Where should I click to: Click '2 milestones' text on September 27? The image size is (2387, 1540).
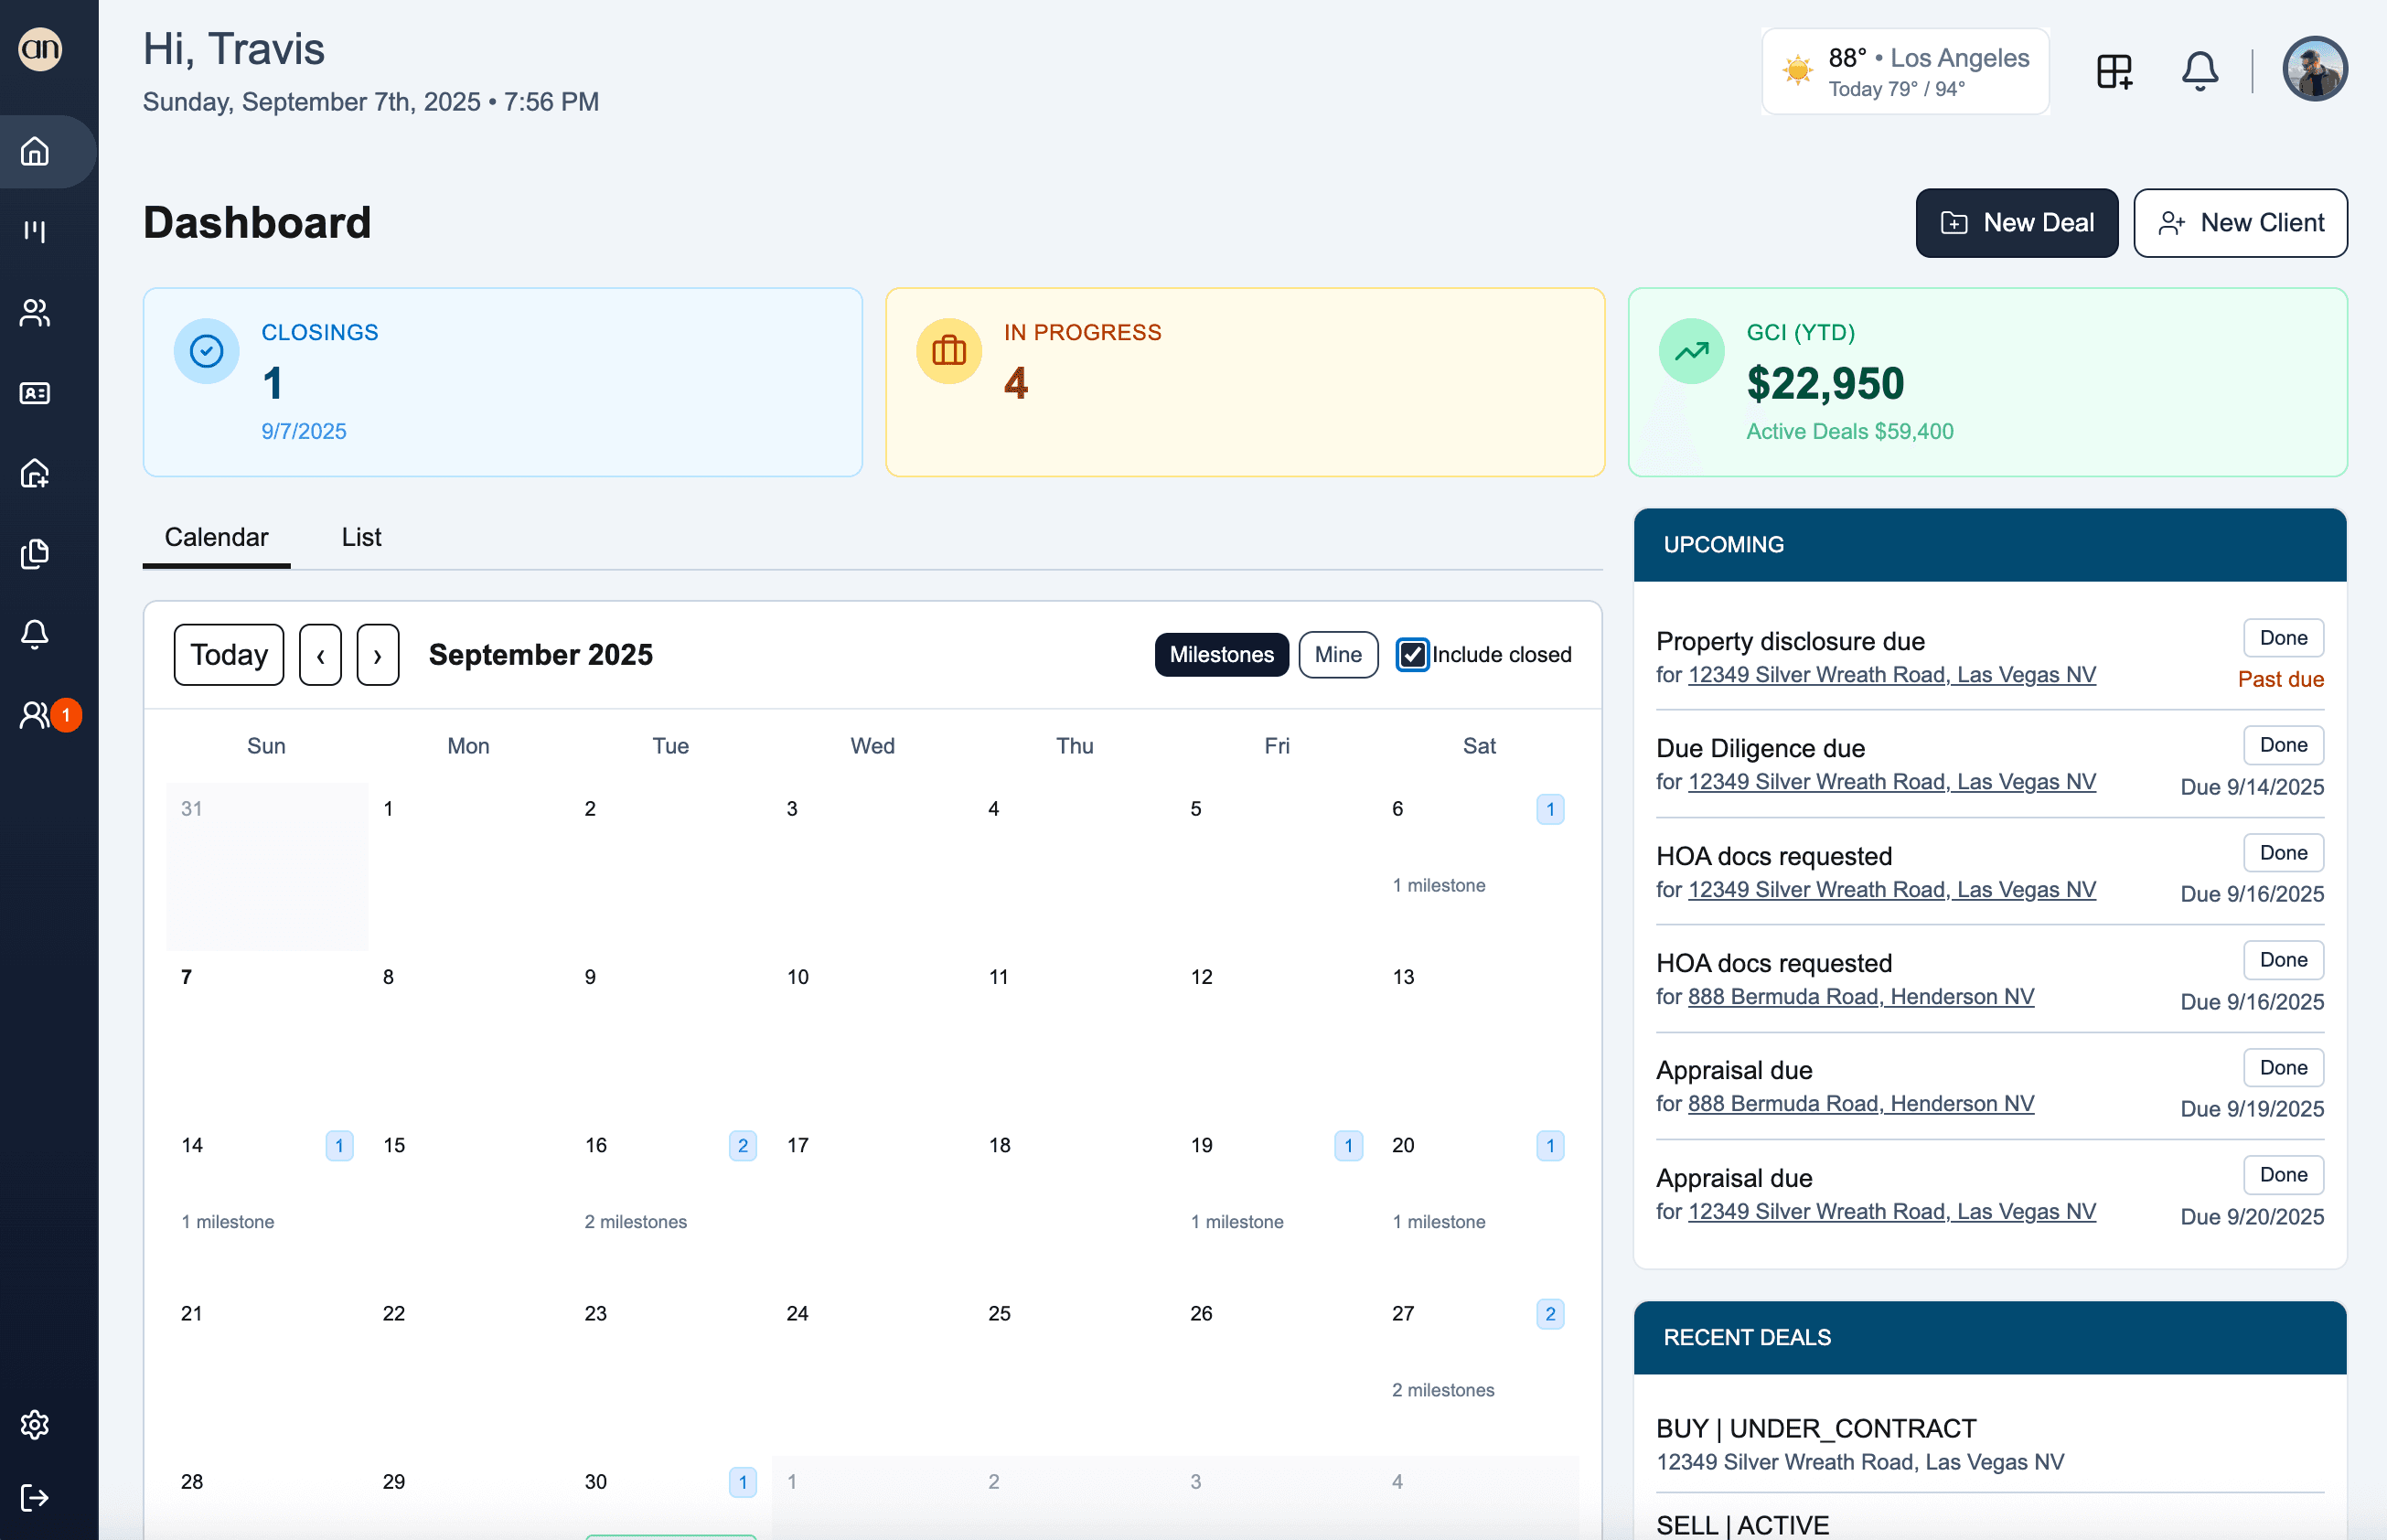pos(1443,1390)
